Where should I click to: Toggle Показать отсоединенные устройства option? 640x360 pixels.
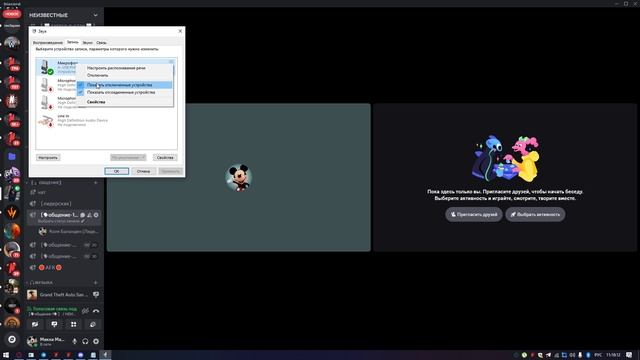[124, 93]
